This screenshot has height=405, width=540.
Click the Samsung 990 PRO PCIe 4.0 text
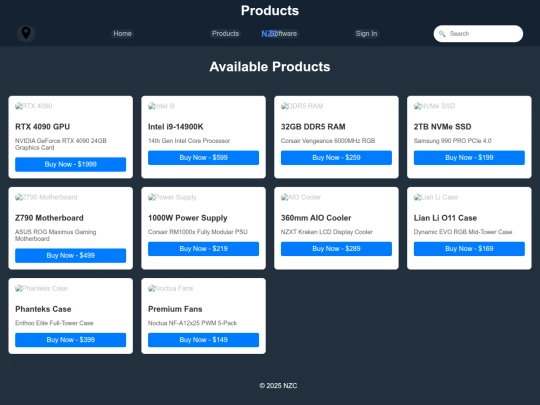tap(453, 141)
